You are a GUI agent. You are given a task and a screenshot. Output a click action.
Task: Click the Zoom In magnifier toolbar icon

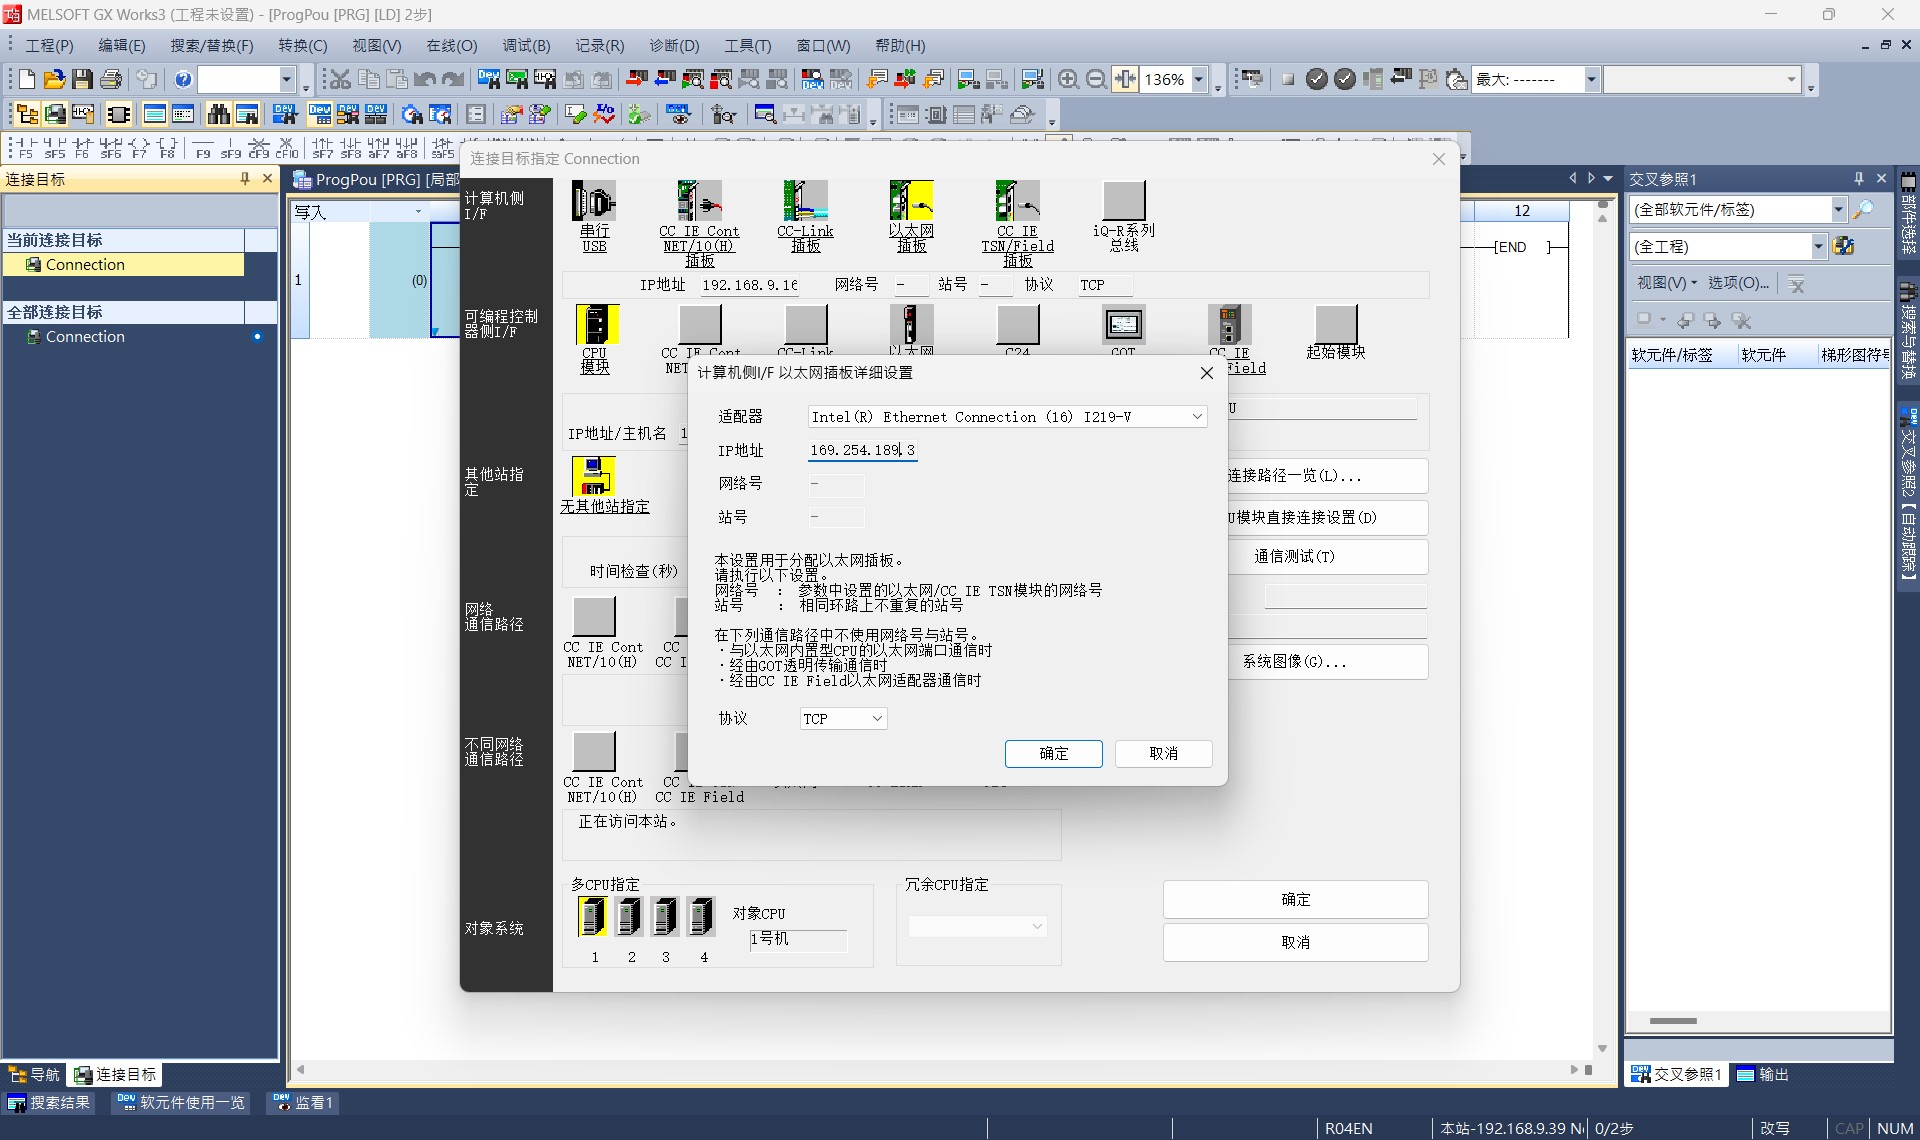coord(1068,79)
